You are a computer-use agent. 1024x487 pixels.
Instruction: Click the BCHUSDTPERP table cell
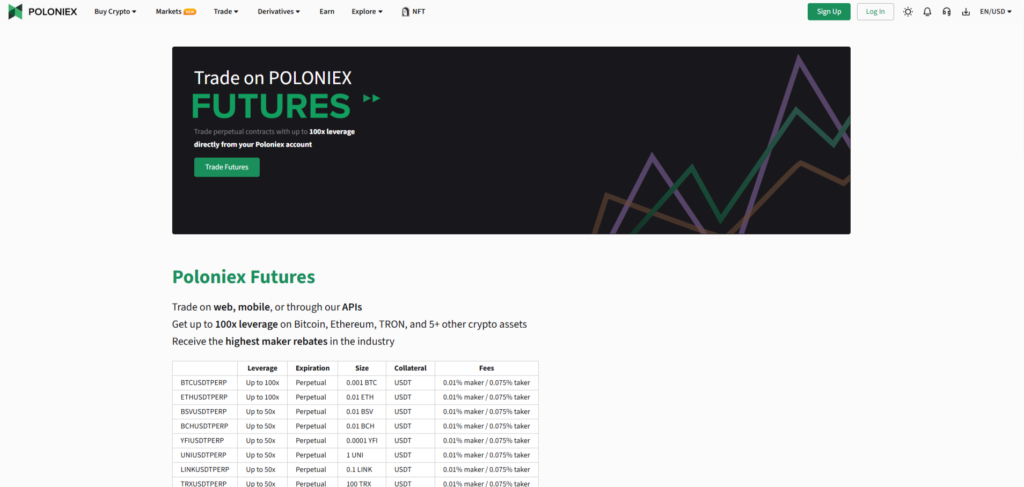(205, 426)
